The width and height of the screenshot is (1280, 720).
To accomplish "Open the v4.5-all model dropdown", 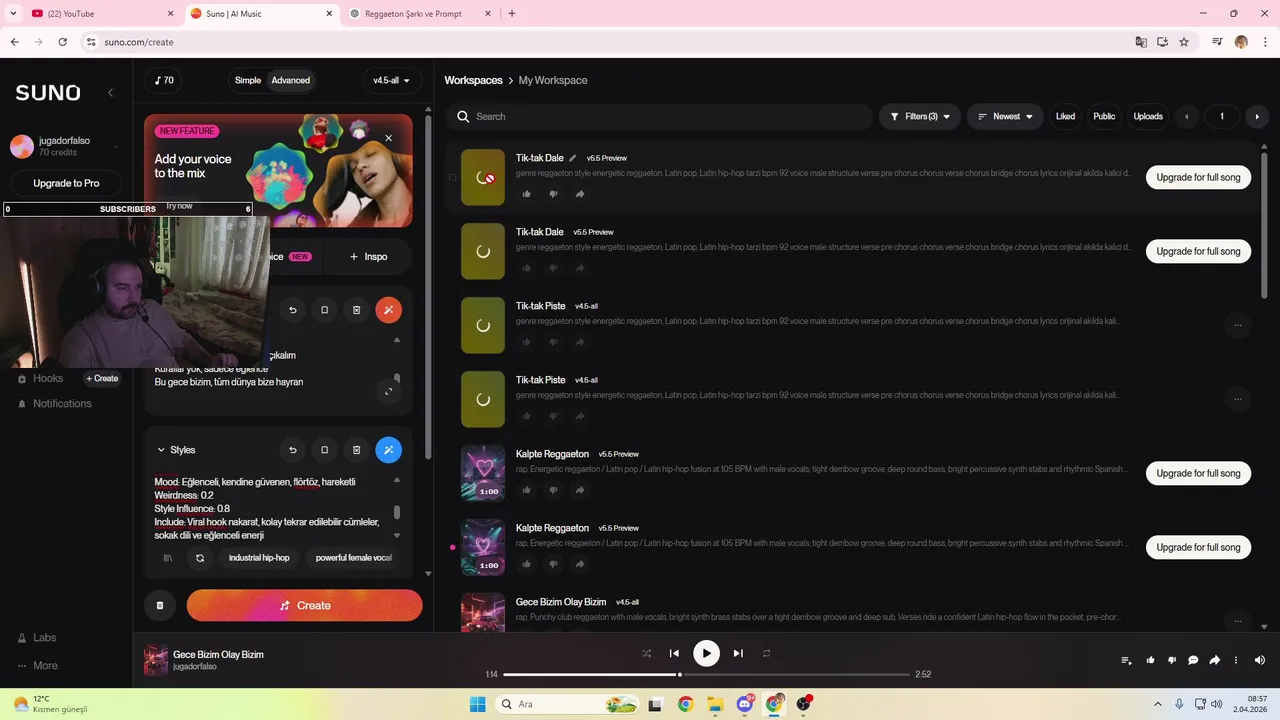I will tap(391, 80).
